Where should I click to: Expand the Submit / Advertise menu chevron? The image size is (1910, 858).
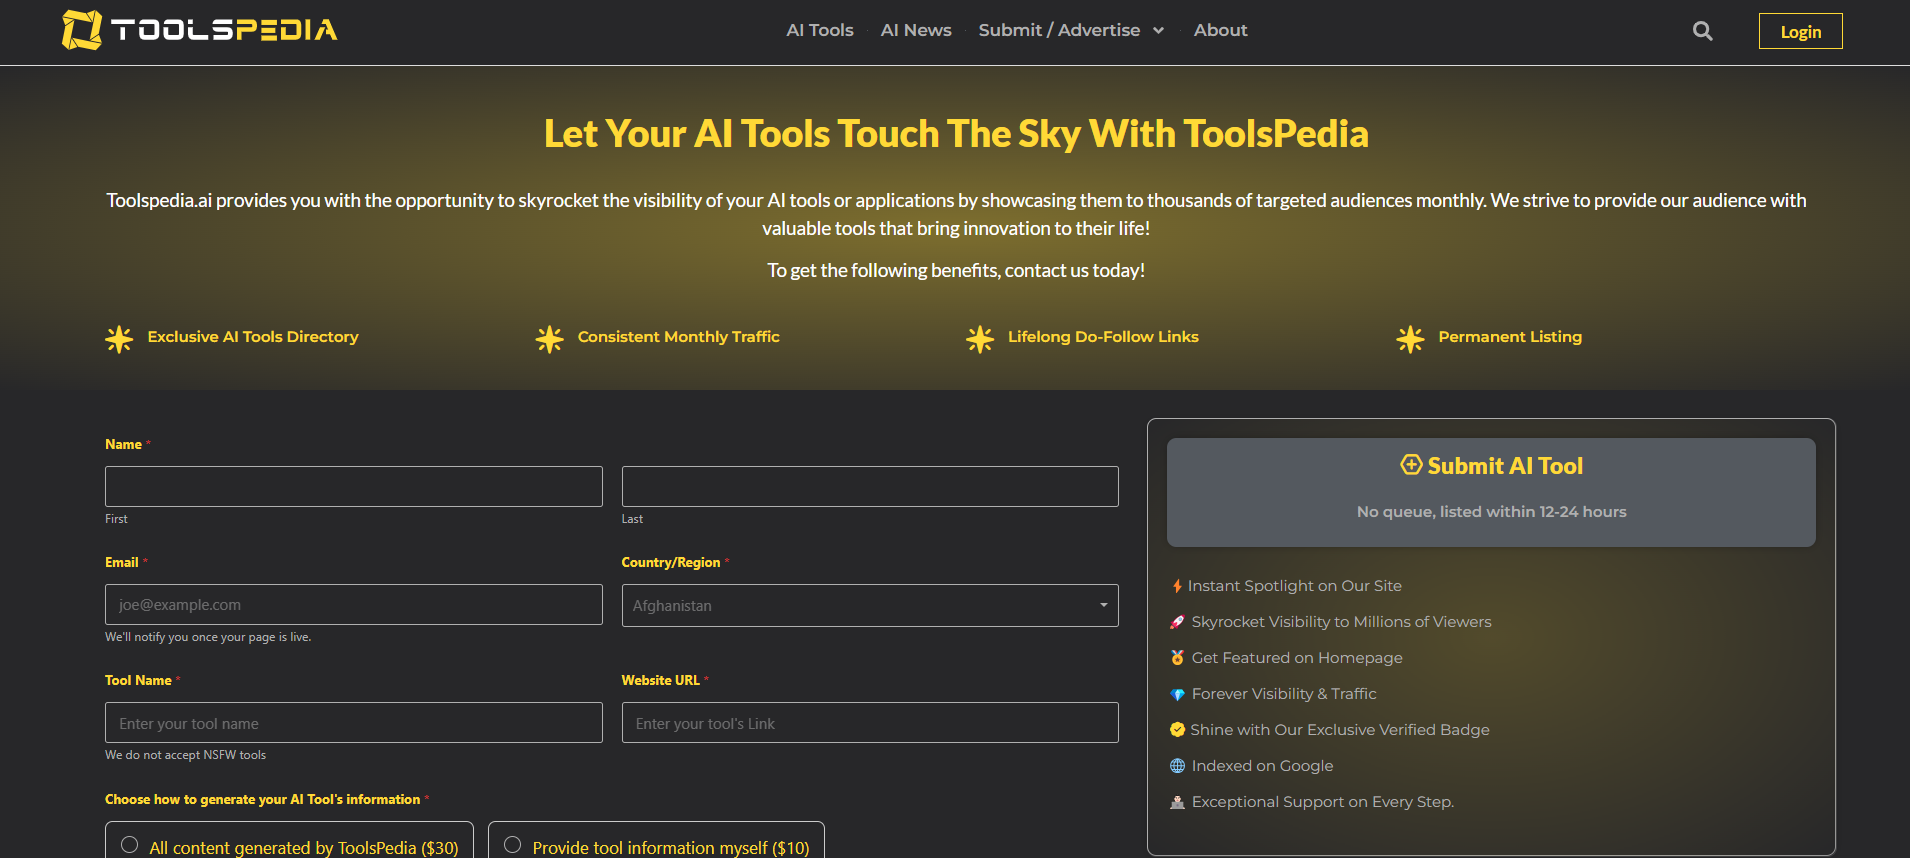point(1158,31)
